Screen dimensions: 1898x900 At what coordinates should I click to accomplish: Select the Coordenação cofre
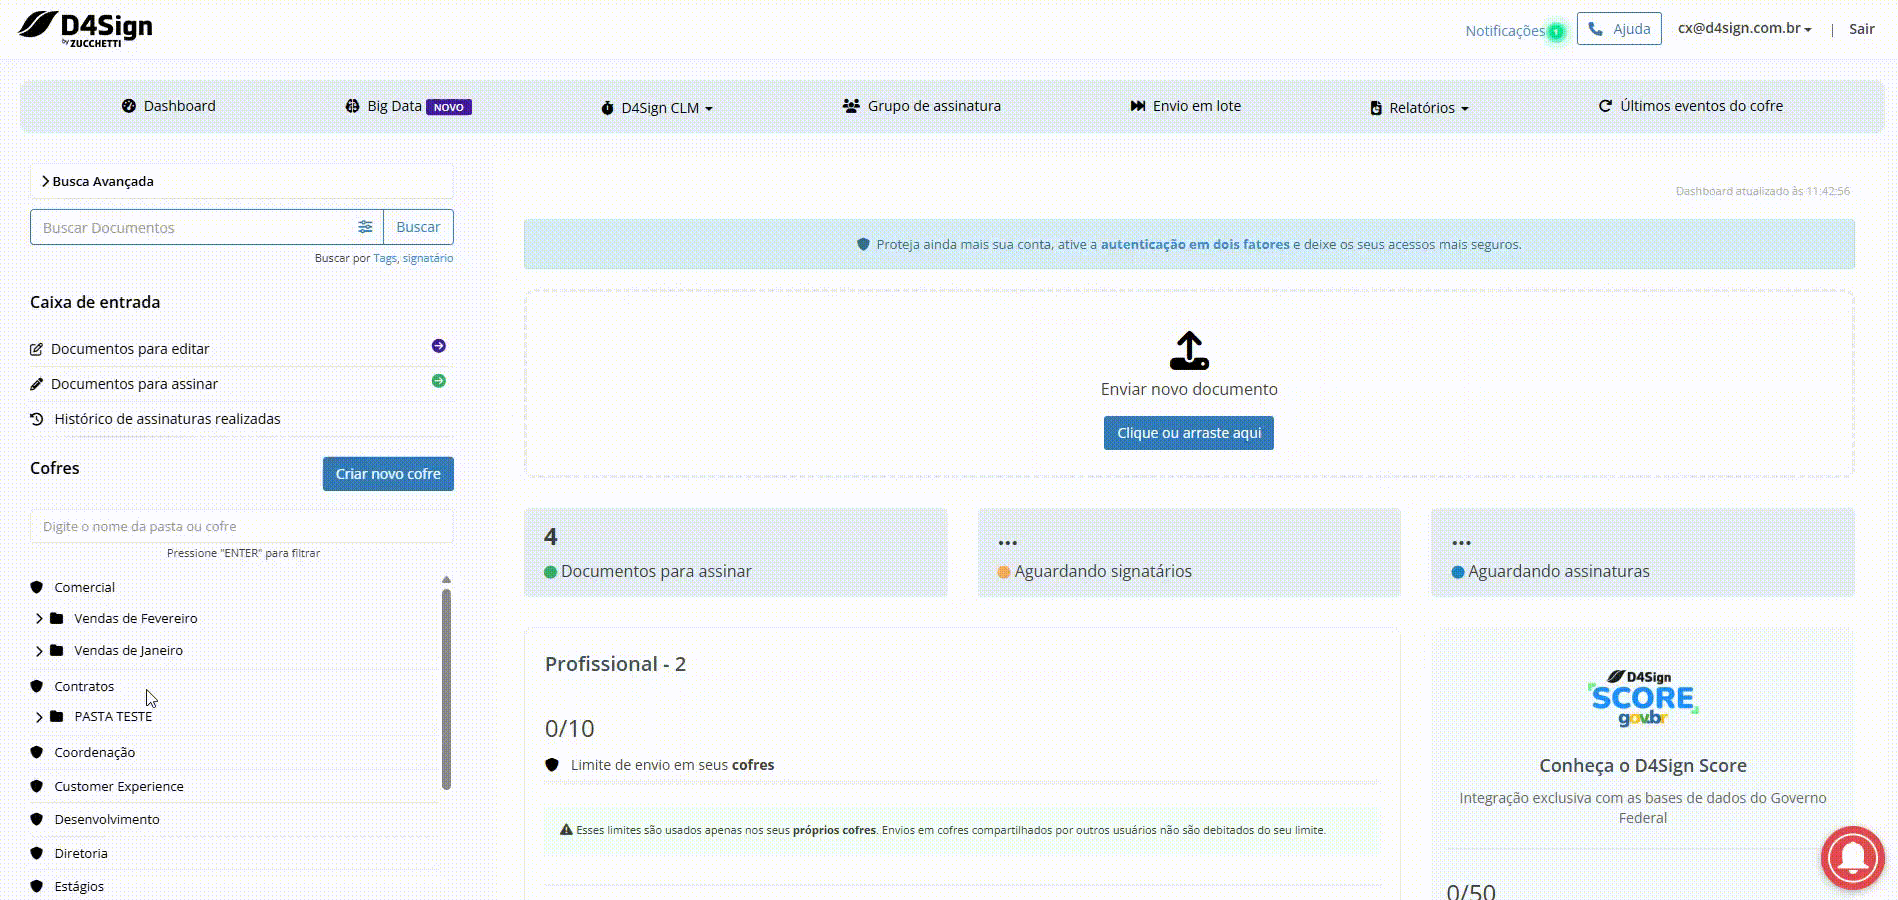(x=95, y=752)
